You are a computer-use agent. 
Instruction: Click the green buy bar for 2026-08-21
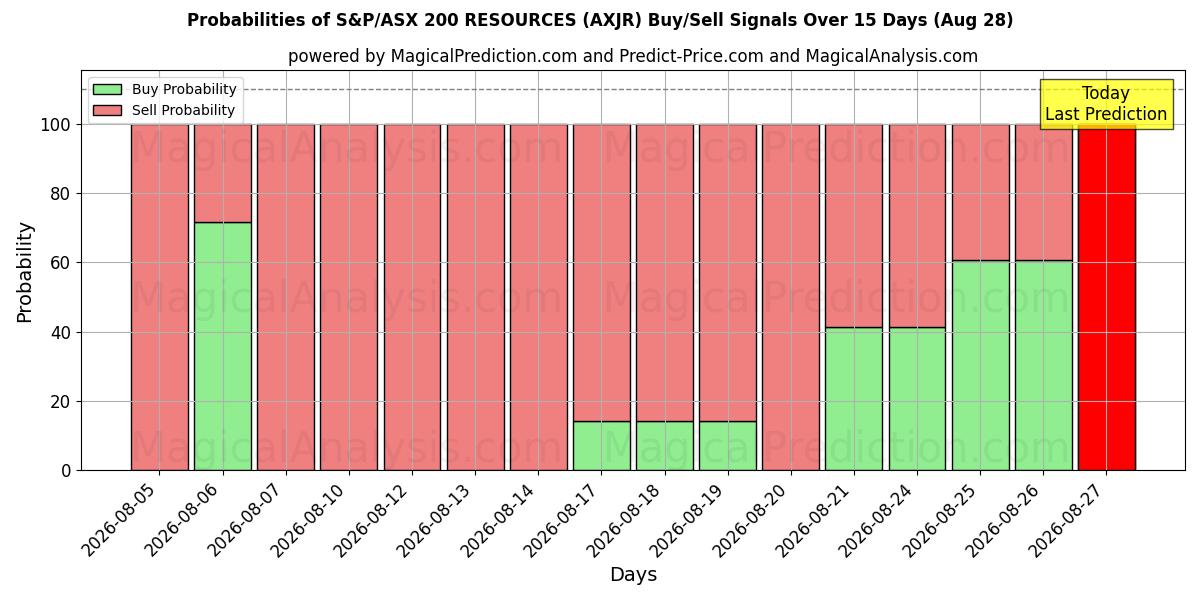coord(854,399)
